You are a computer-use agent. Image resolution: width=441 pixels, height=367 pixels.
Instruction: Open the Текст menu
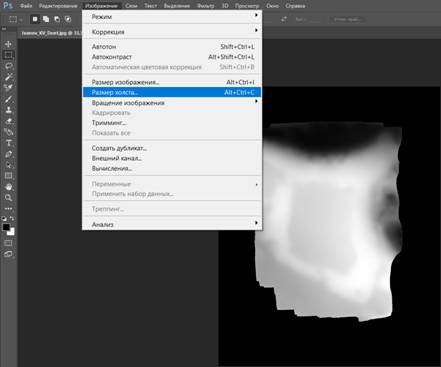(x=150, y=6)
